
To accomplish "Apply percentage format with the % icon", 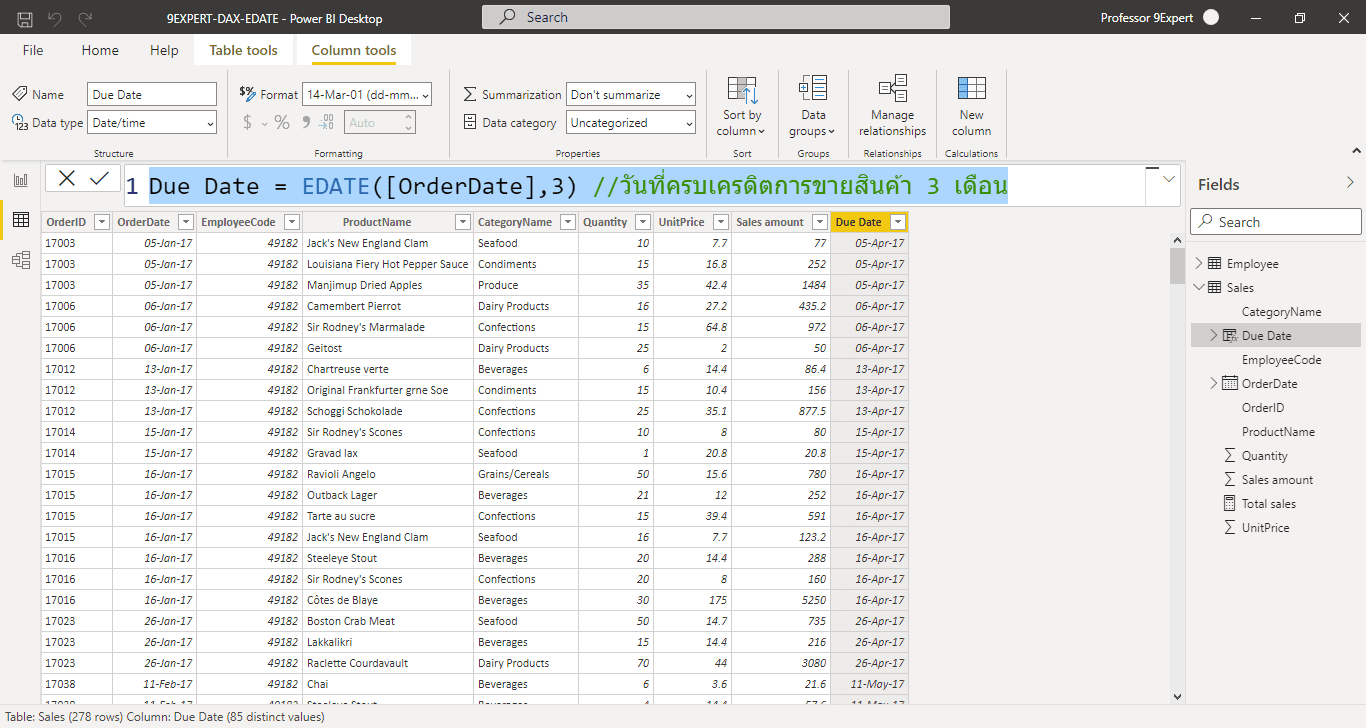I will pos(282,121).
